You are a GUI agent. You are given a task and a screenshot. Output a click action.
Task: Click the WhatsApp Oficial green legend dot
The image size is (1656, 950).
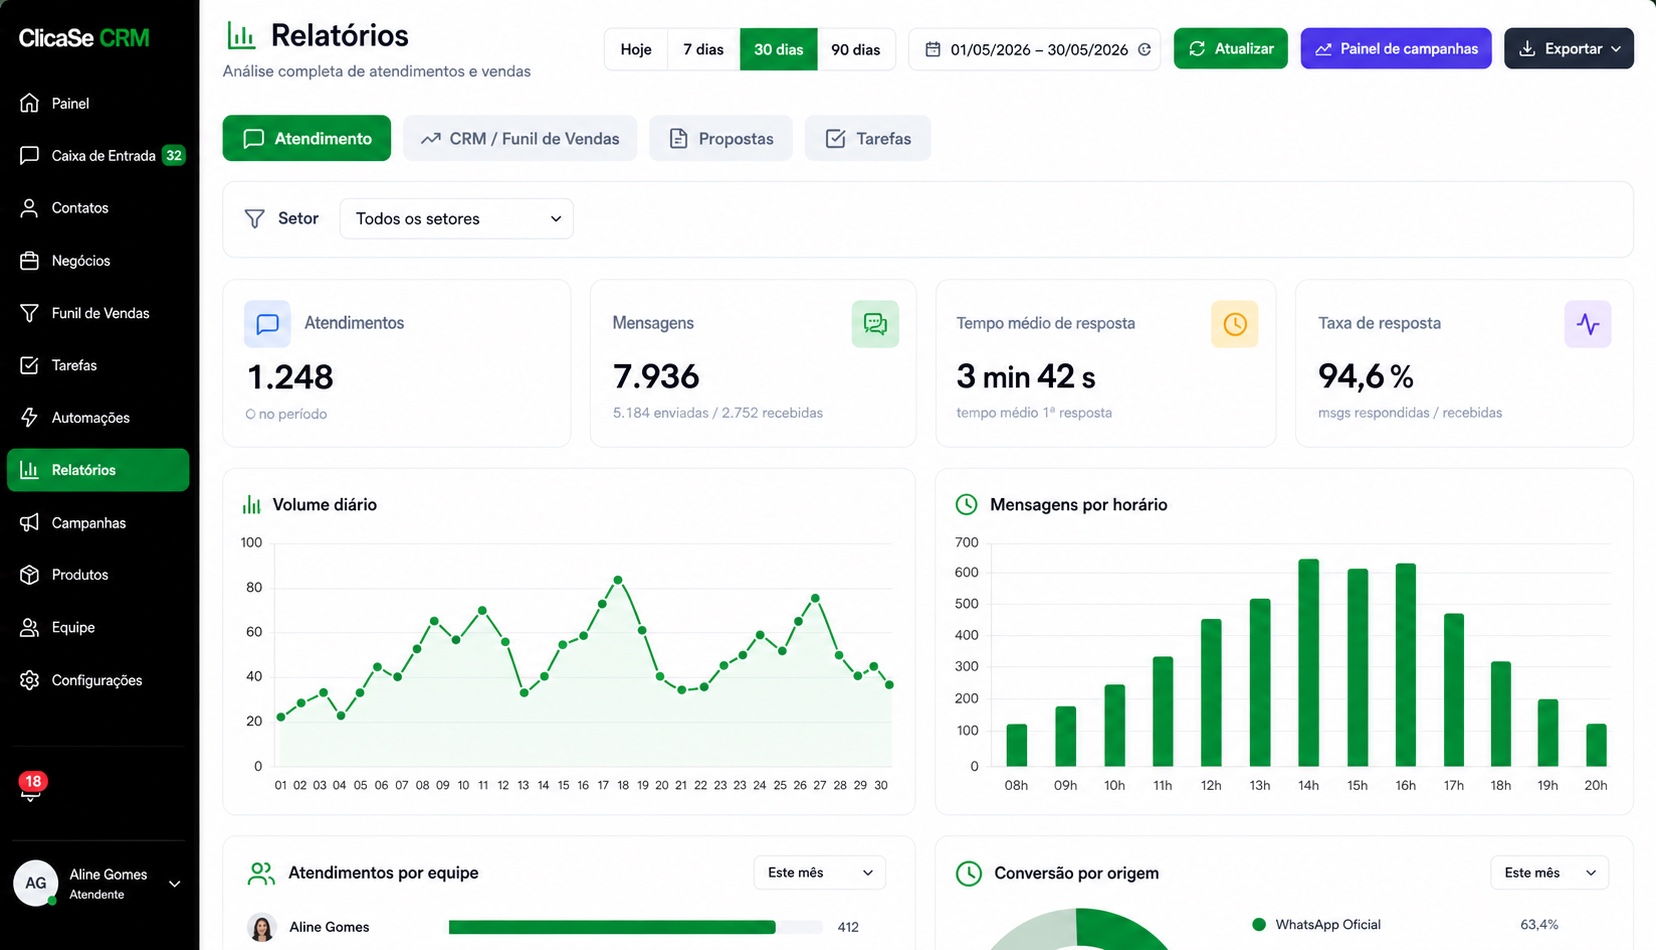coord(1259,925)
